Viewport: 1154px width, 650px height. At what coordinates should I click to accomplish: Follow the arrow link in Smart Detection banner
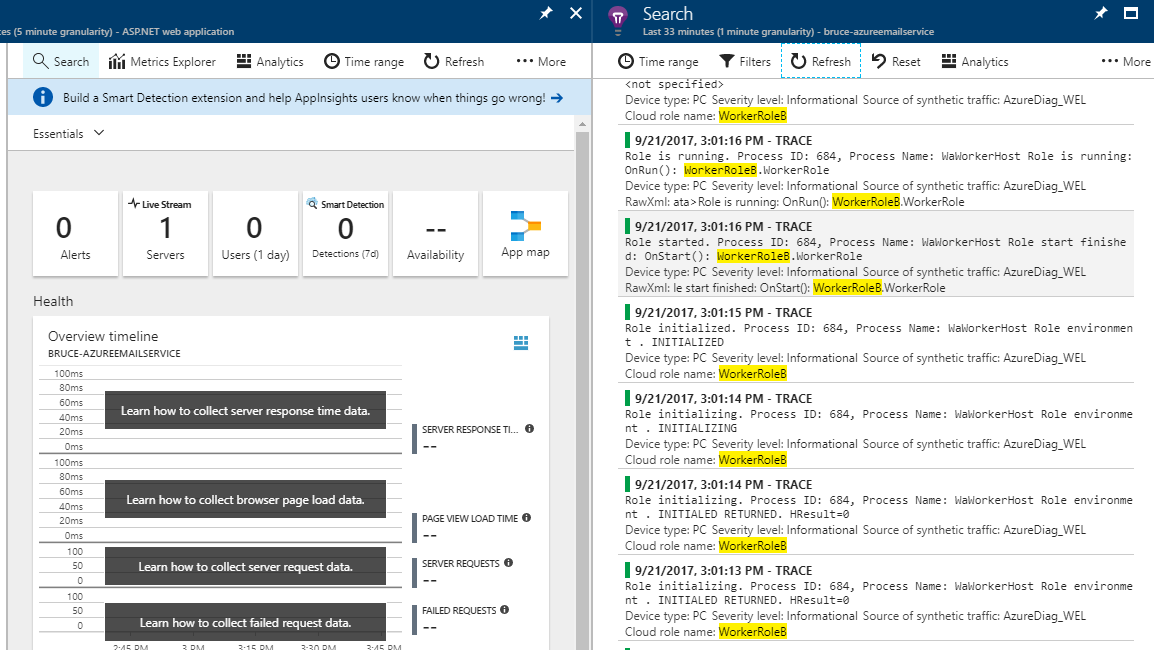pyautogui.click(x=557, y=98)
